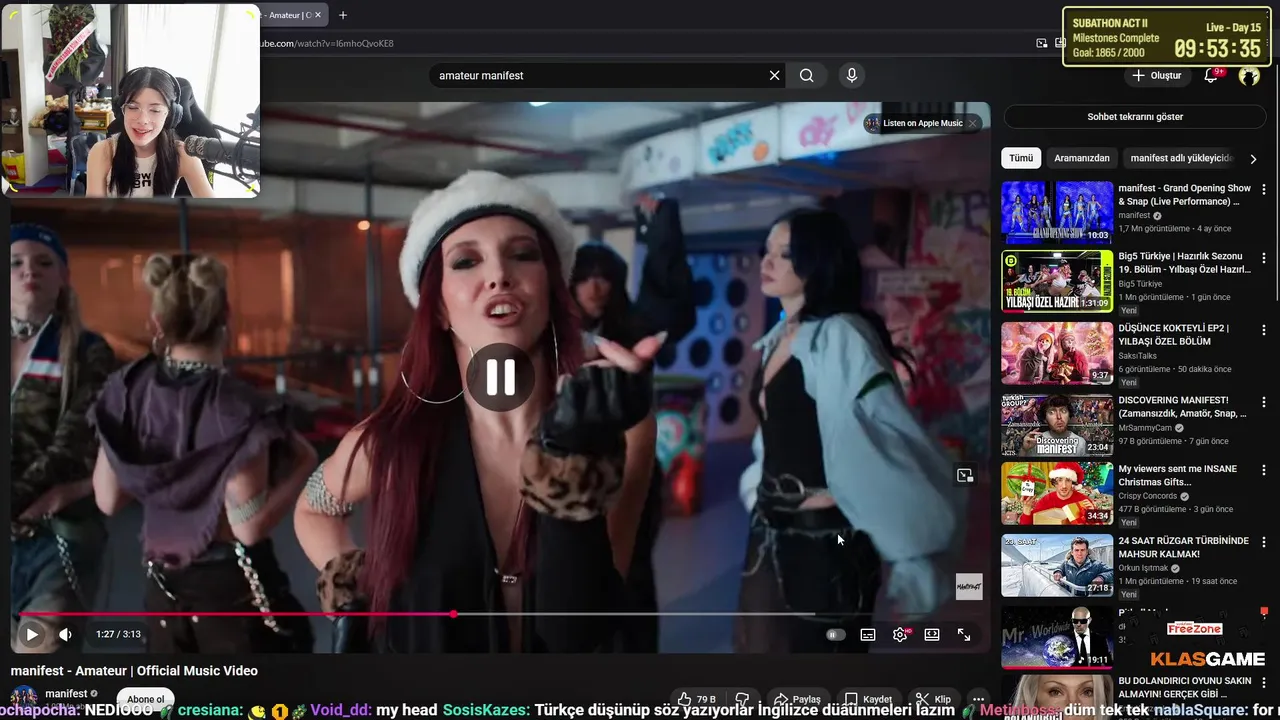Open options menu for DISCOVERING MANIFEST video

[x=1263, y=401]
